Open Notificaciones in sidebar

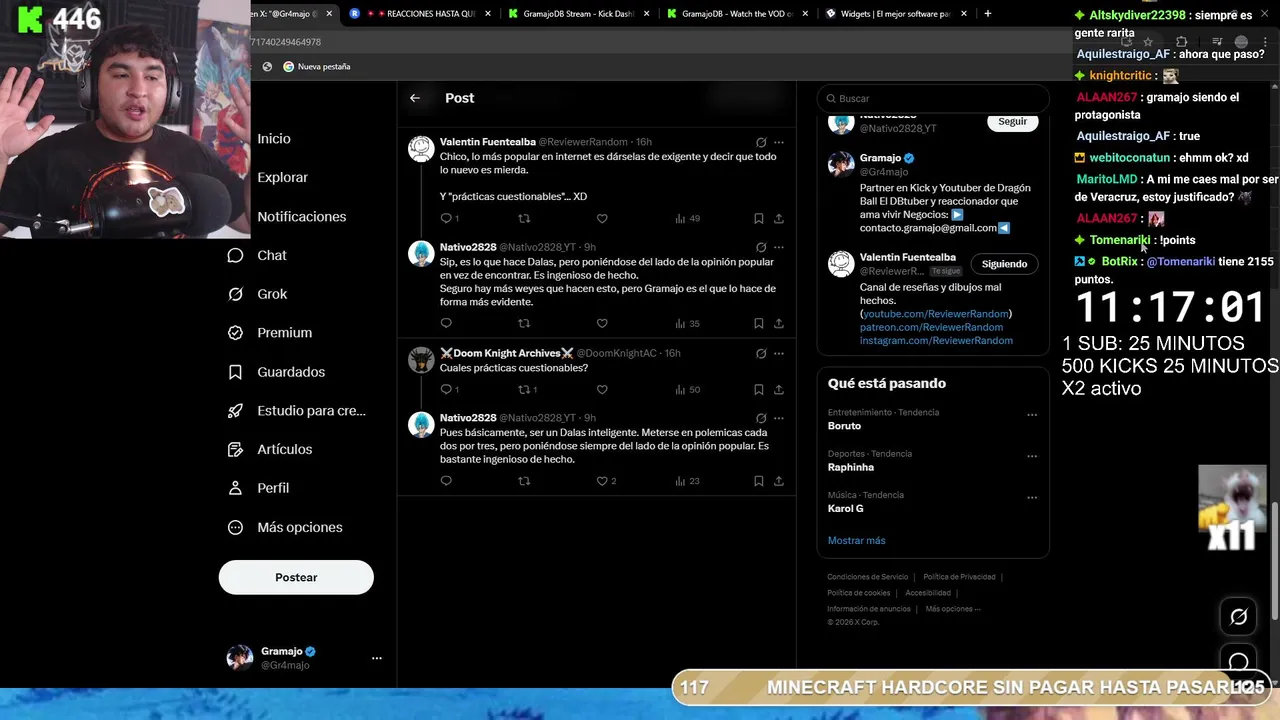[302, 216]
